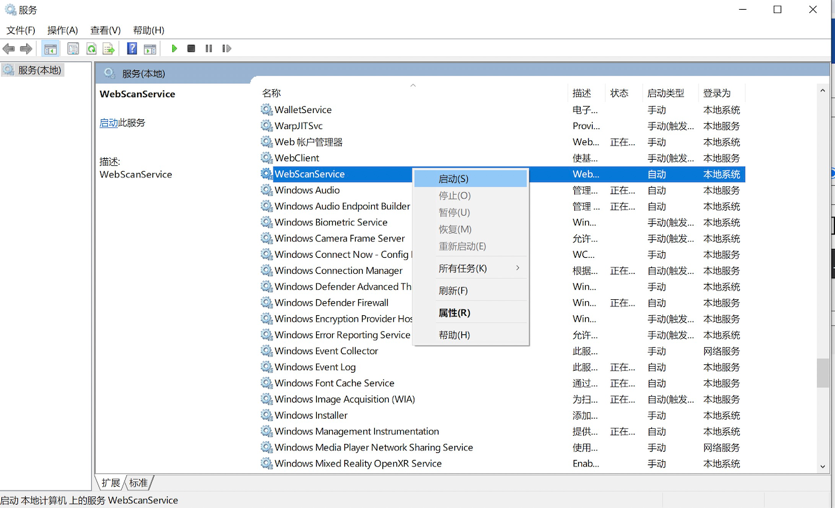Screen dimensions: 835x508
Task: Click the scrollbar down arrow in service list
Action: pos(823,466)
